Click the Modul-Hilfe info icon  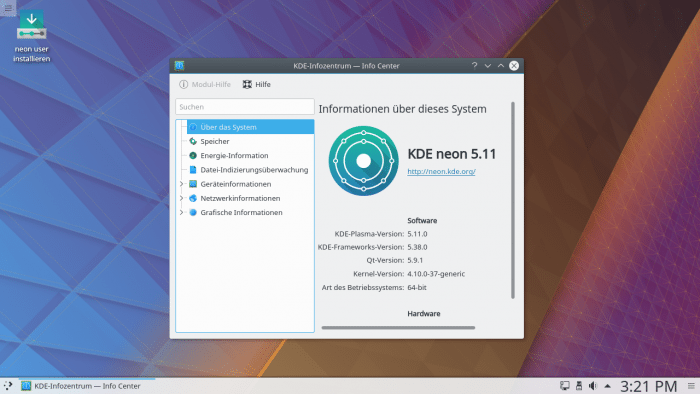(x=183, y=84)
